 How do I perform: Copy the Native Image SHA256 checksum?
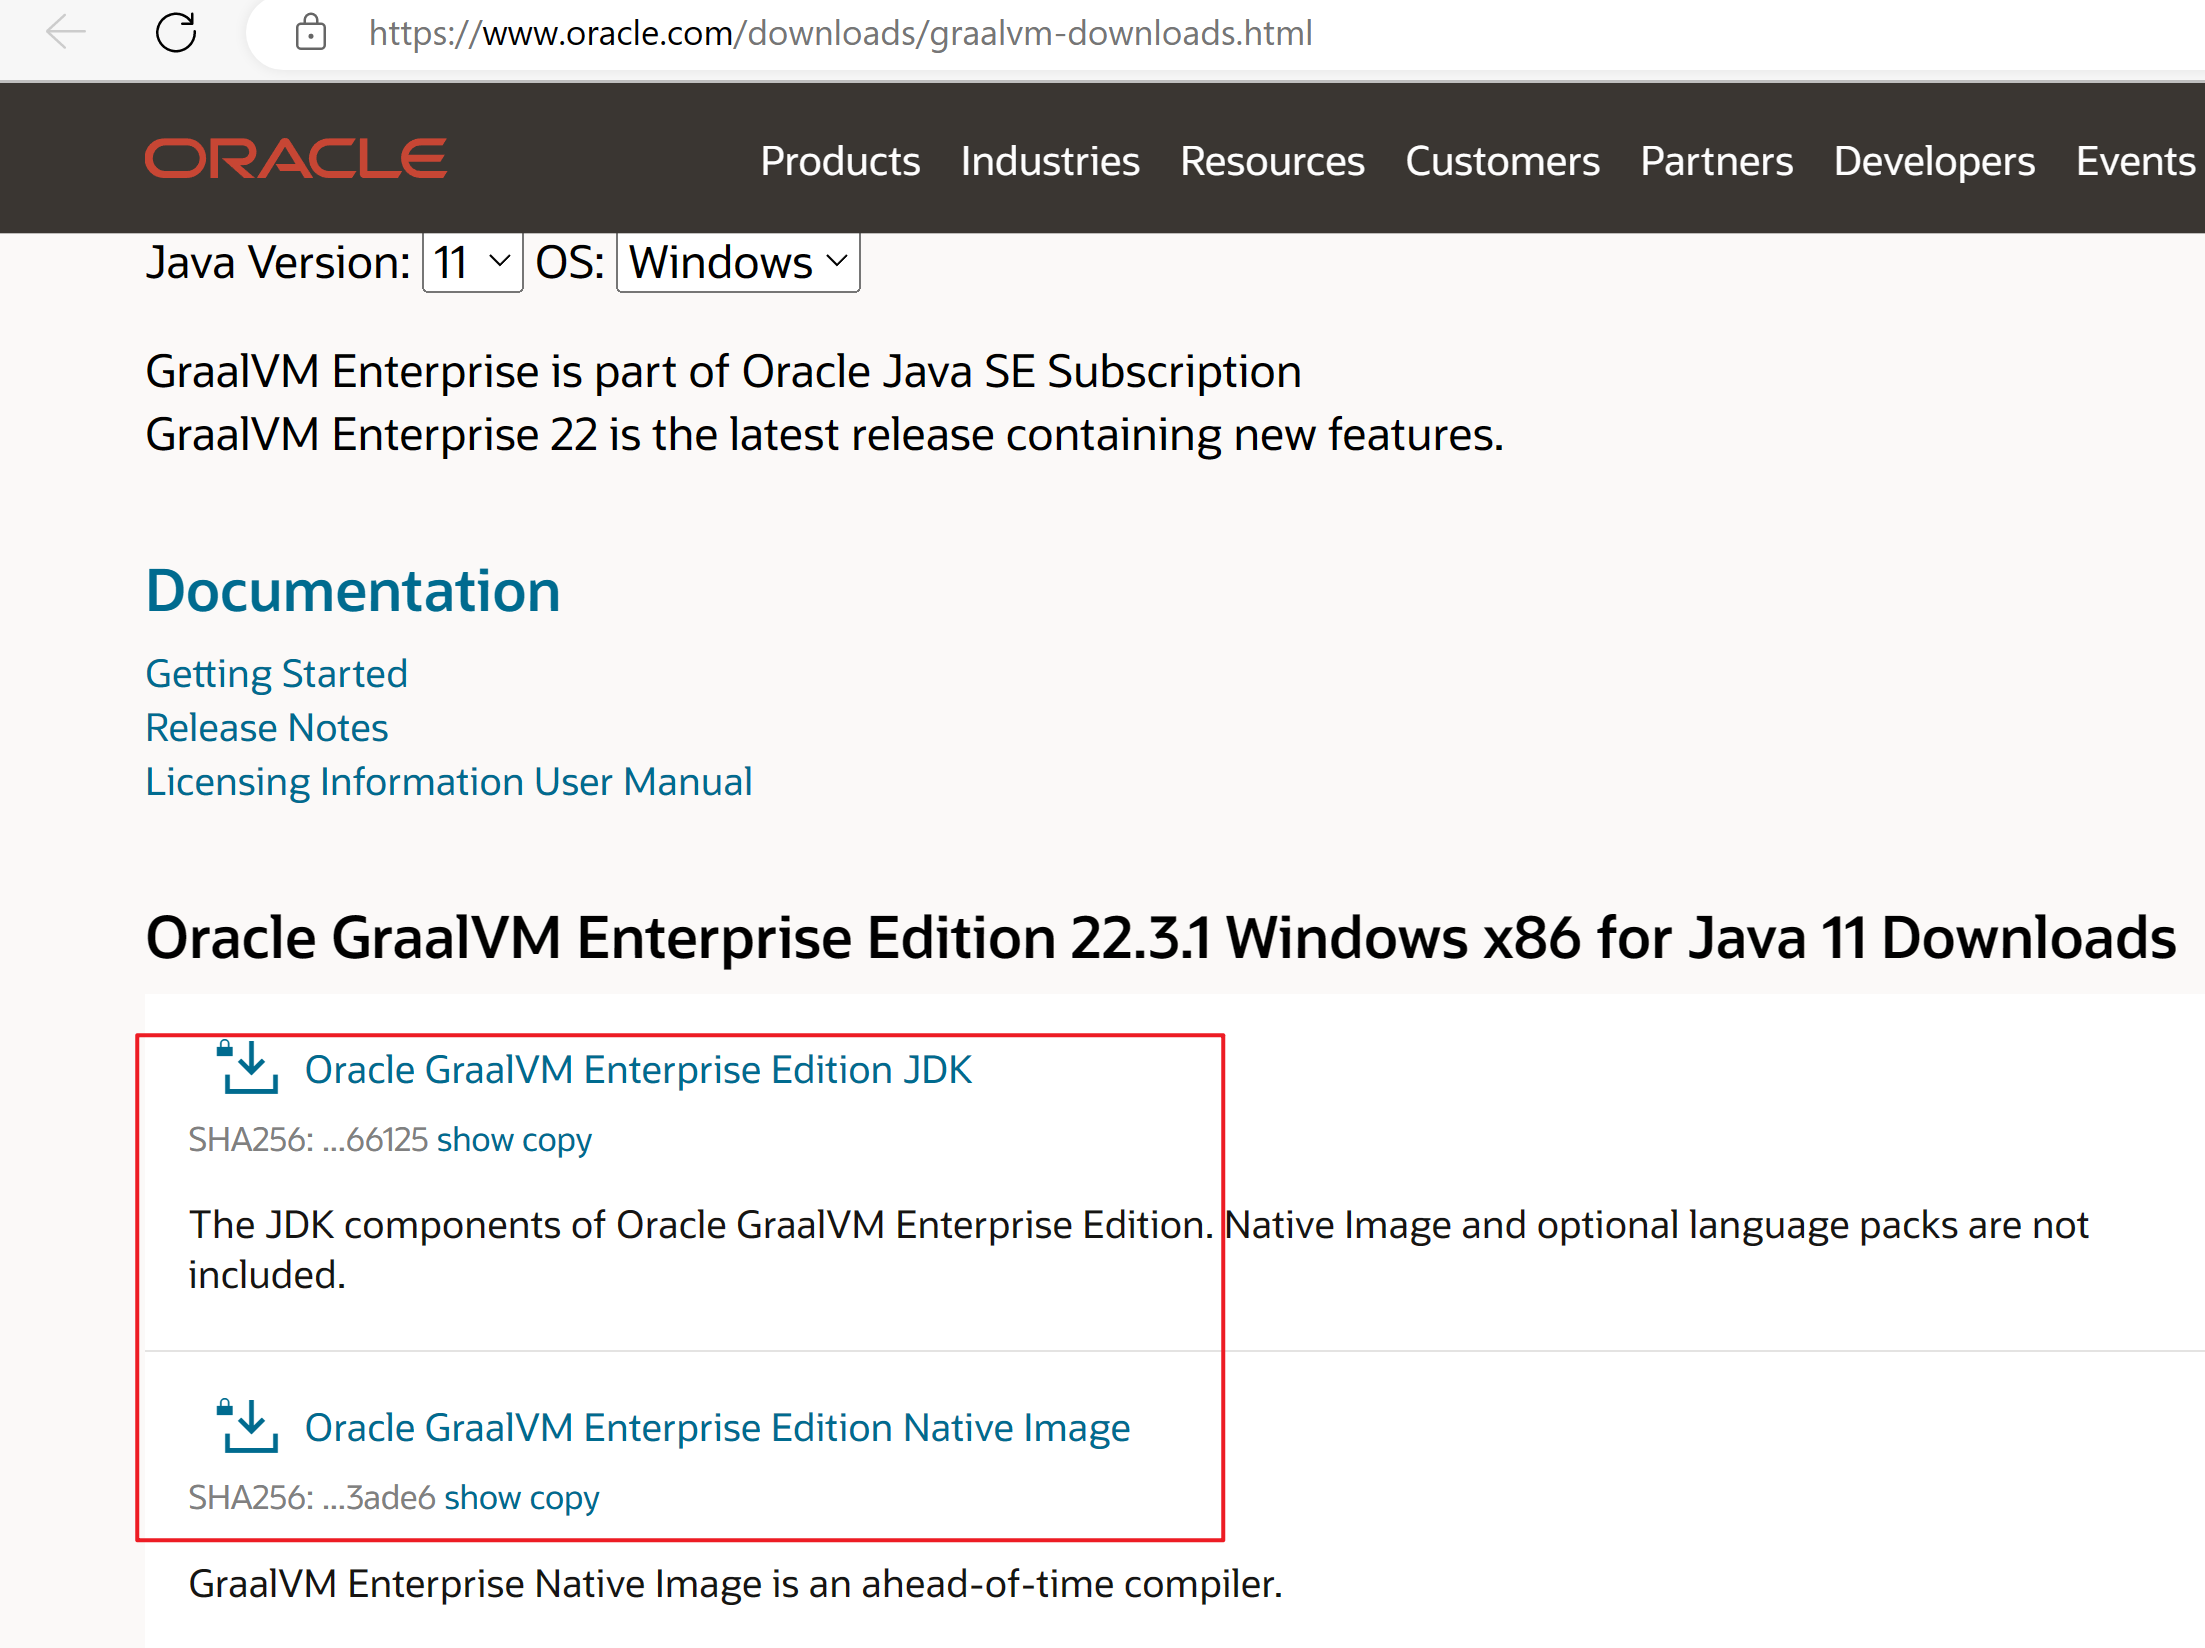(564, 1498)
